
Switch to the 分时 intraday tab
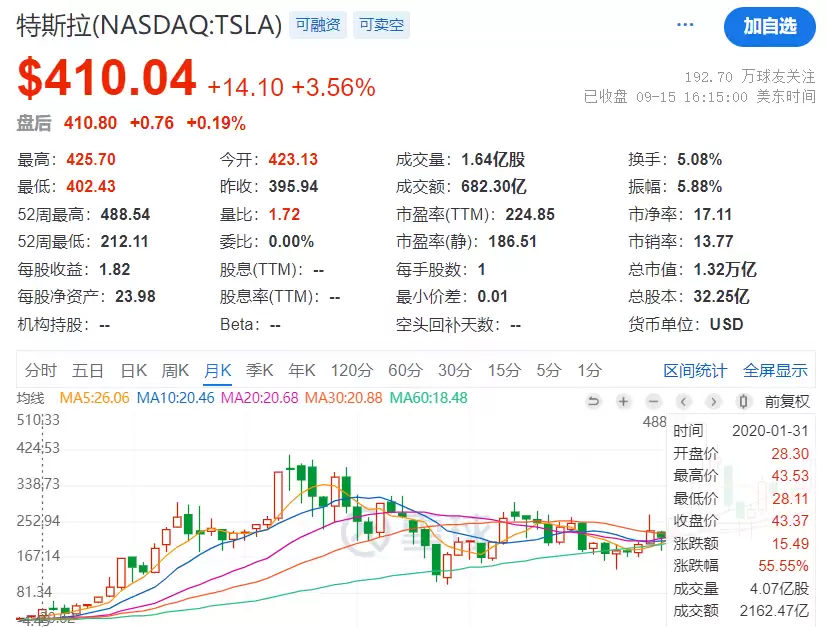pos(39,369)
